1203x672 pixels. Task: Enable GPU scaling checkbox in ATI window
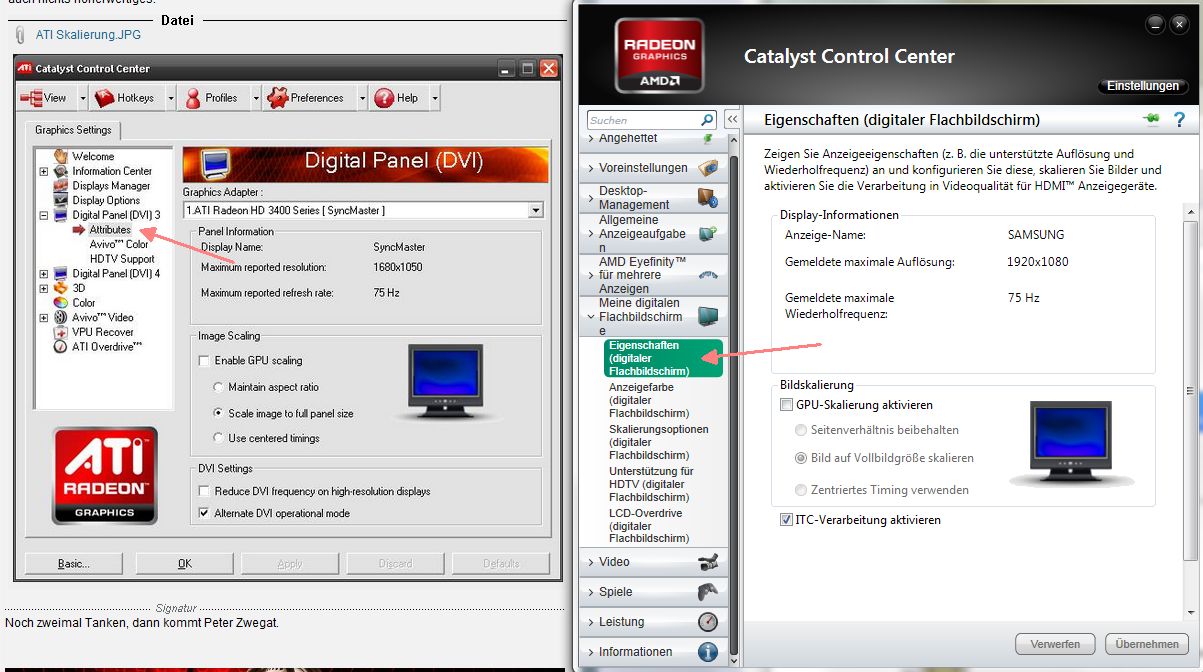[x=205, y=361]
